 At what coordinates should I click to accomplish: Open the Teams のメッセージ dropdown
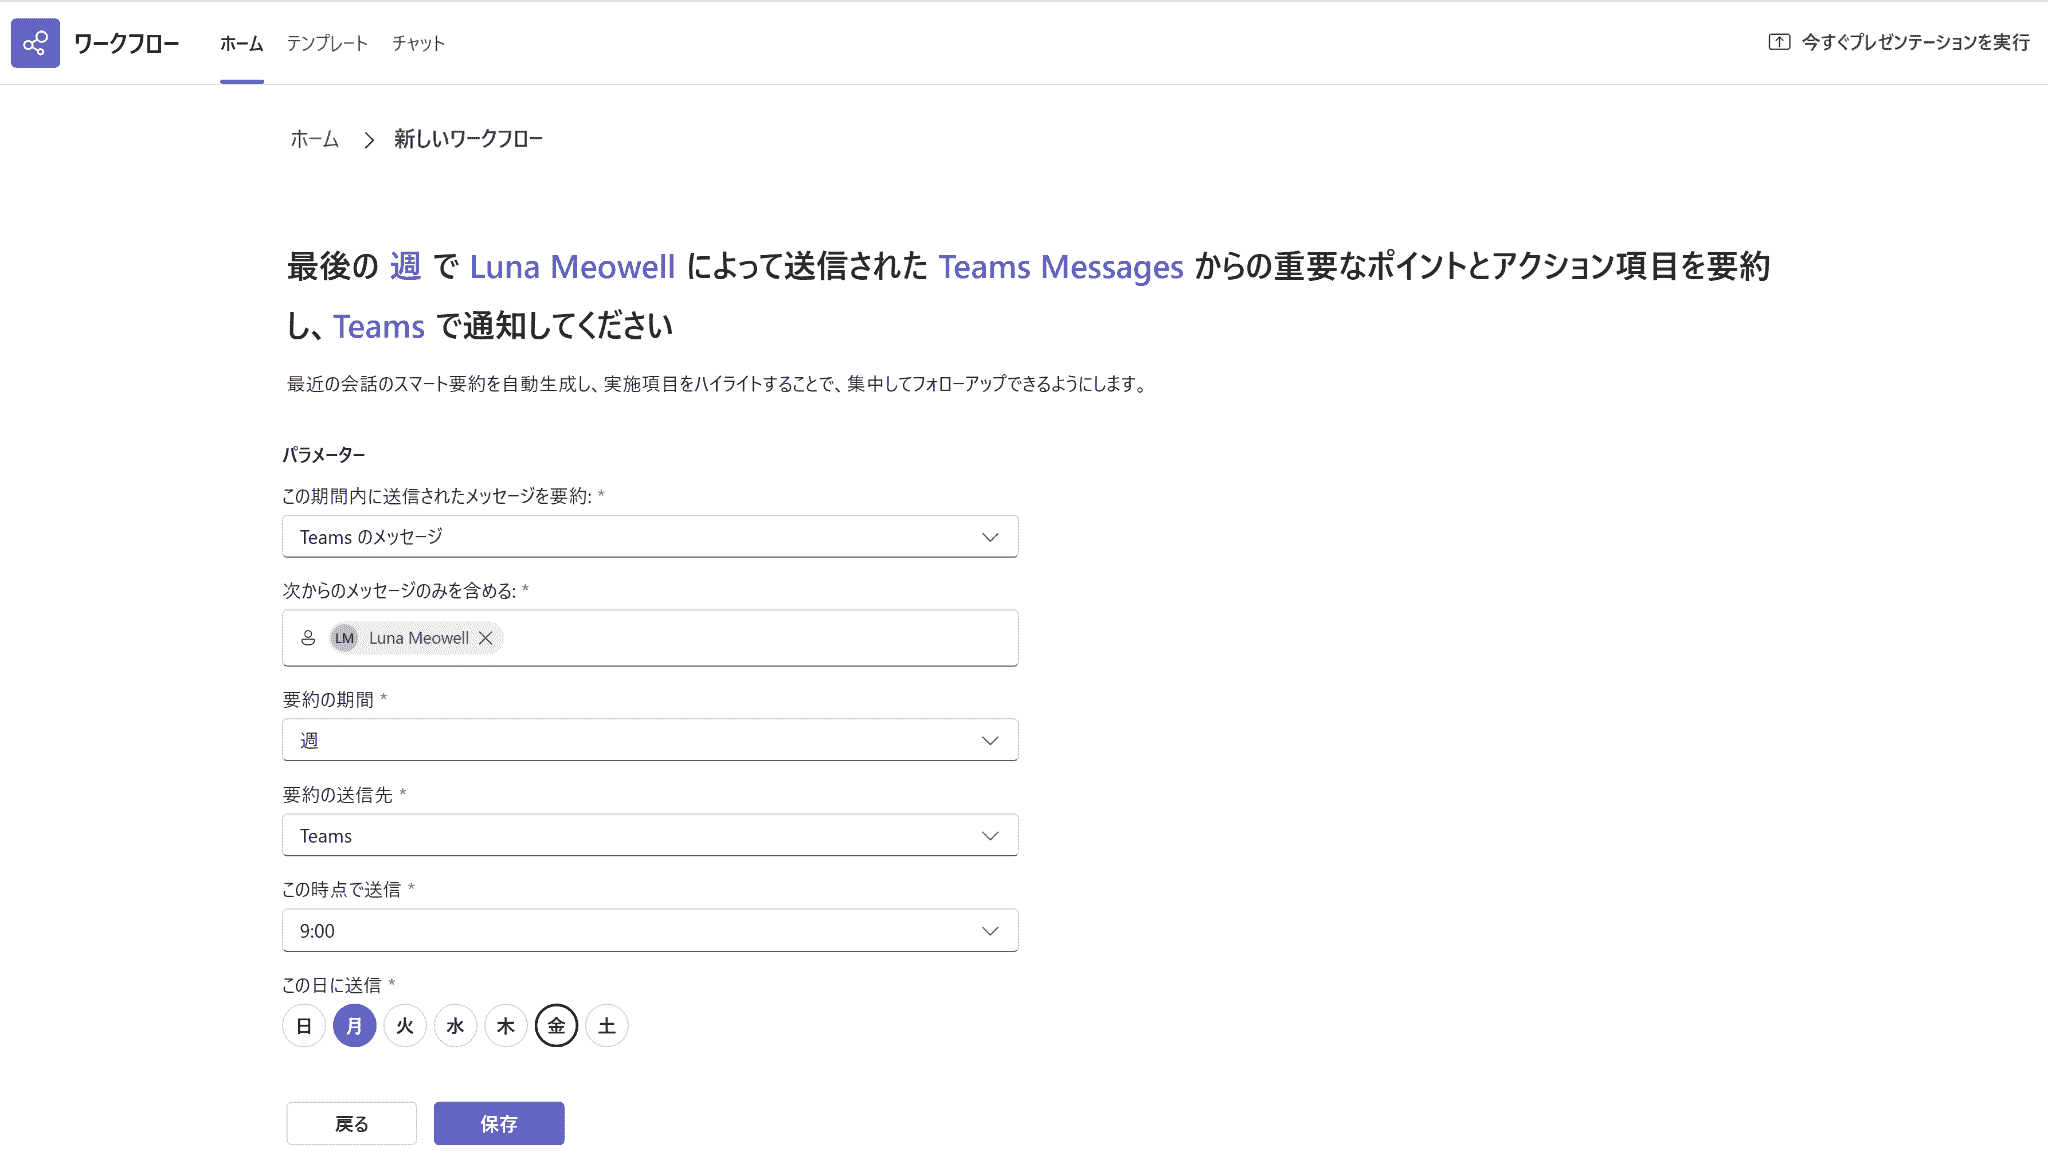coord(650,537)
